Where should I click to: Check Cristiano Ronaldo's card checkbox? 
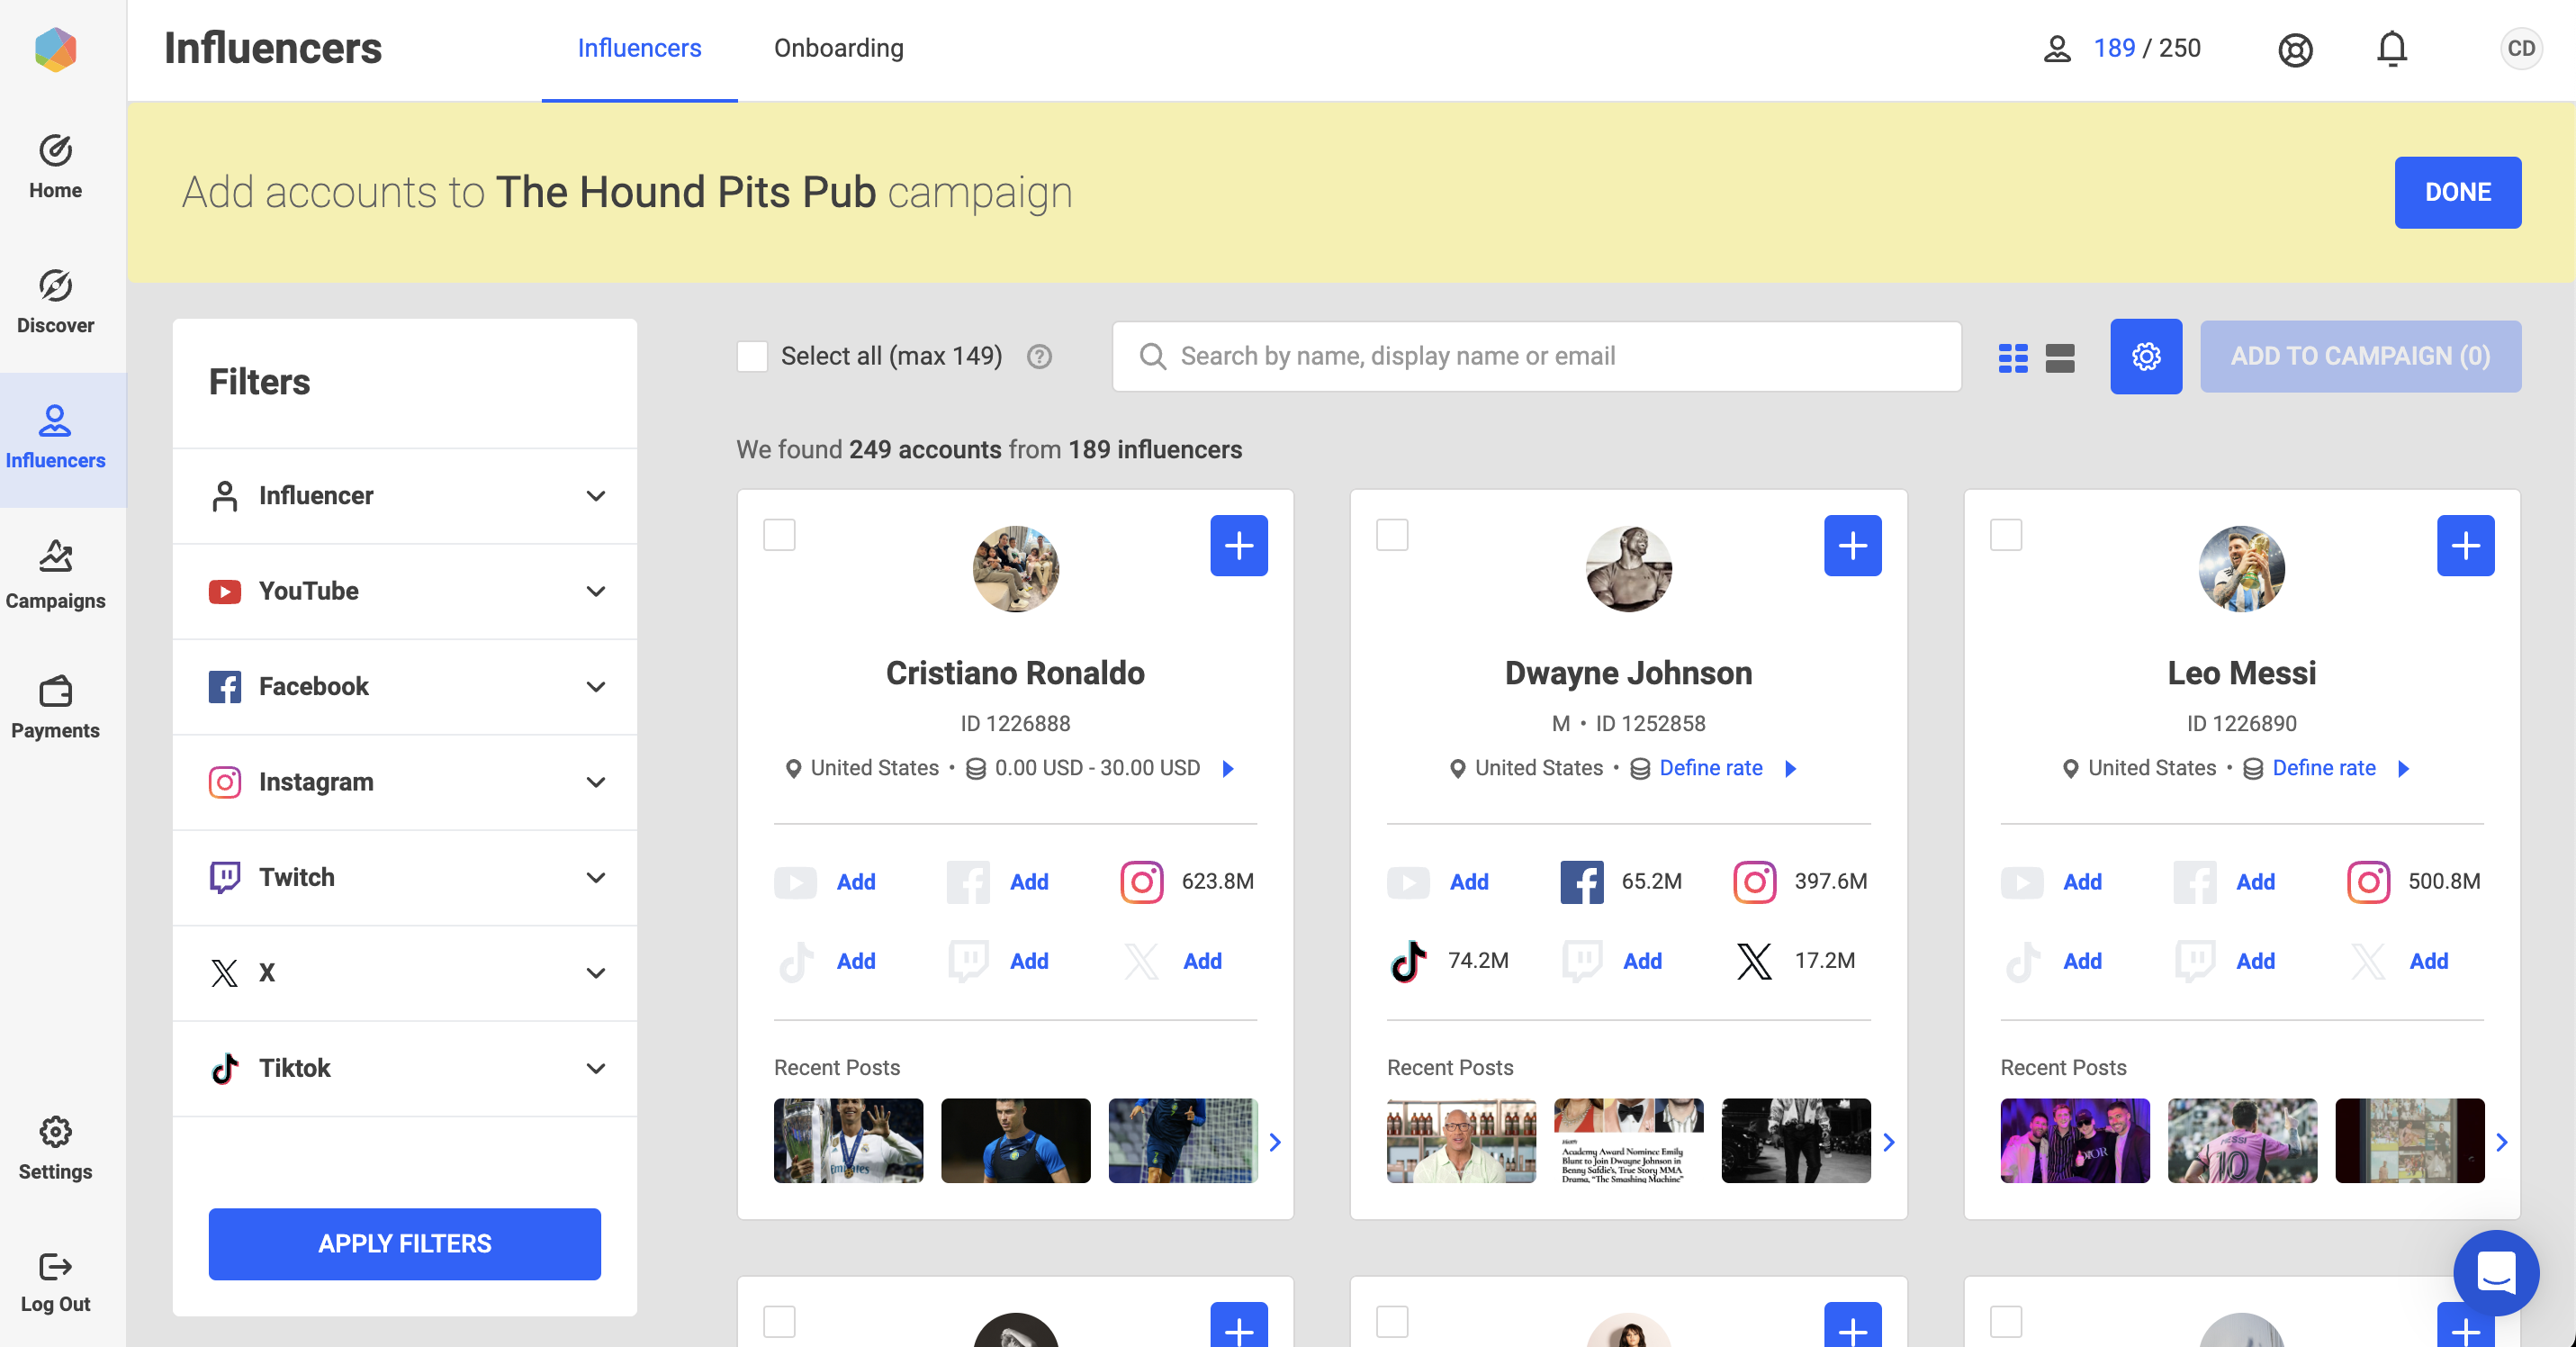click(x=779, y=535)
